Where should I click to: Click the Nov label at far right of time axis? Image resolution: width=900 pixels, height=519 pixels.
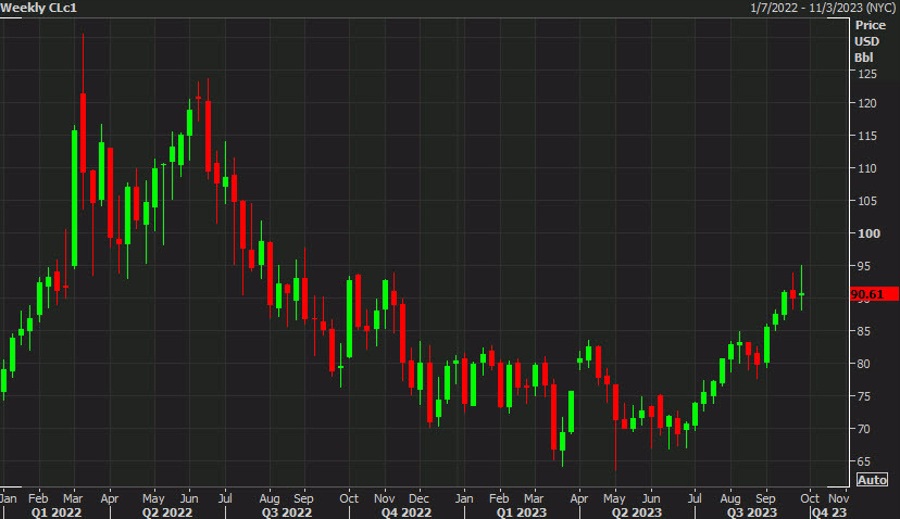[838, 497]
